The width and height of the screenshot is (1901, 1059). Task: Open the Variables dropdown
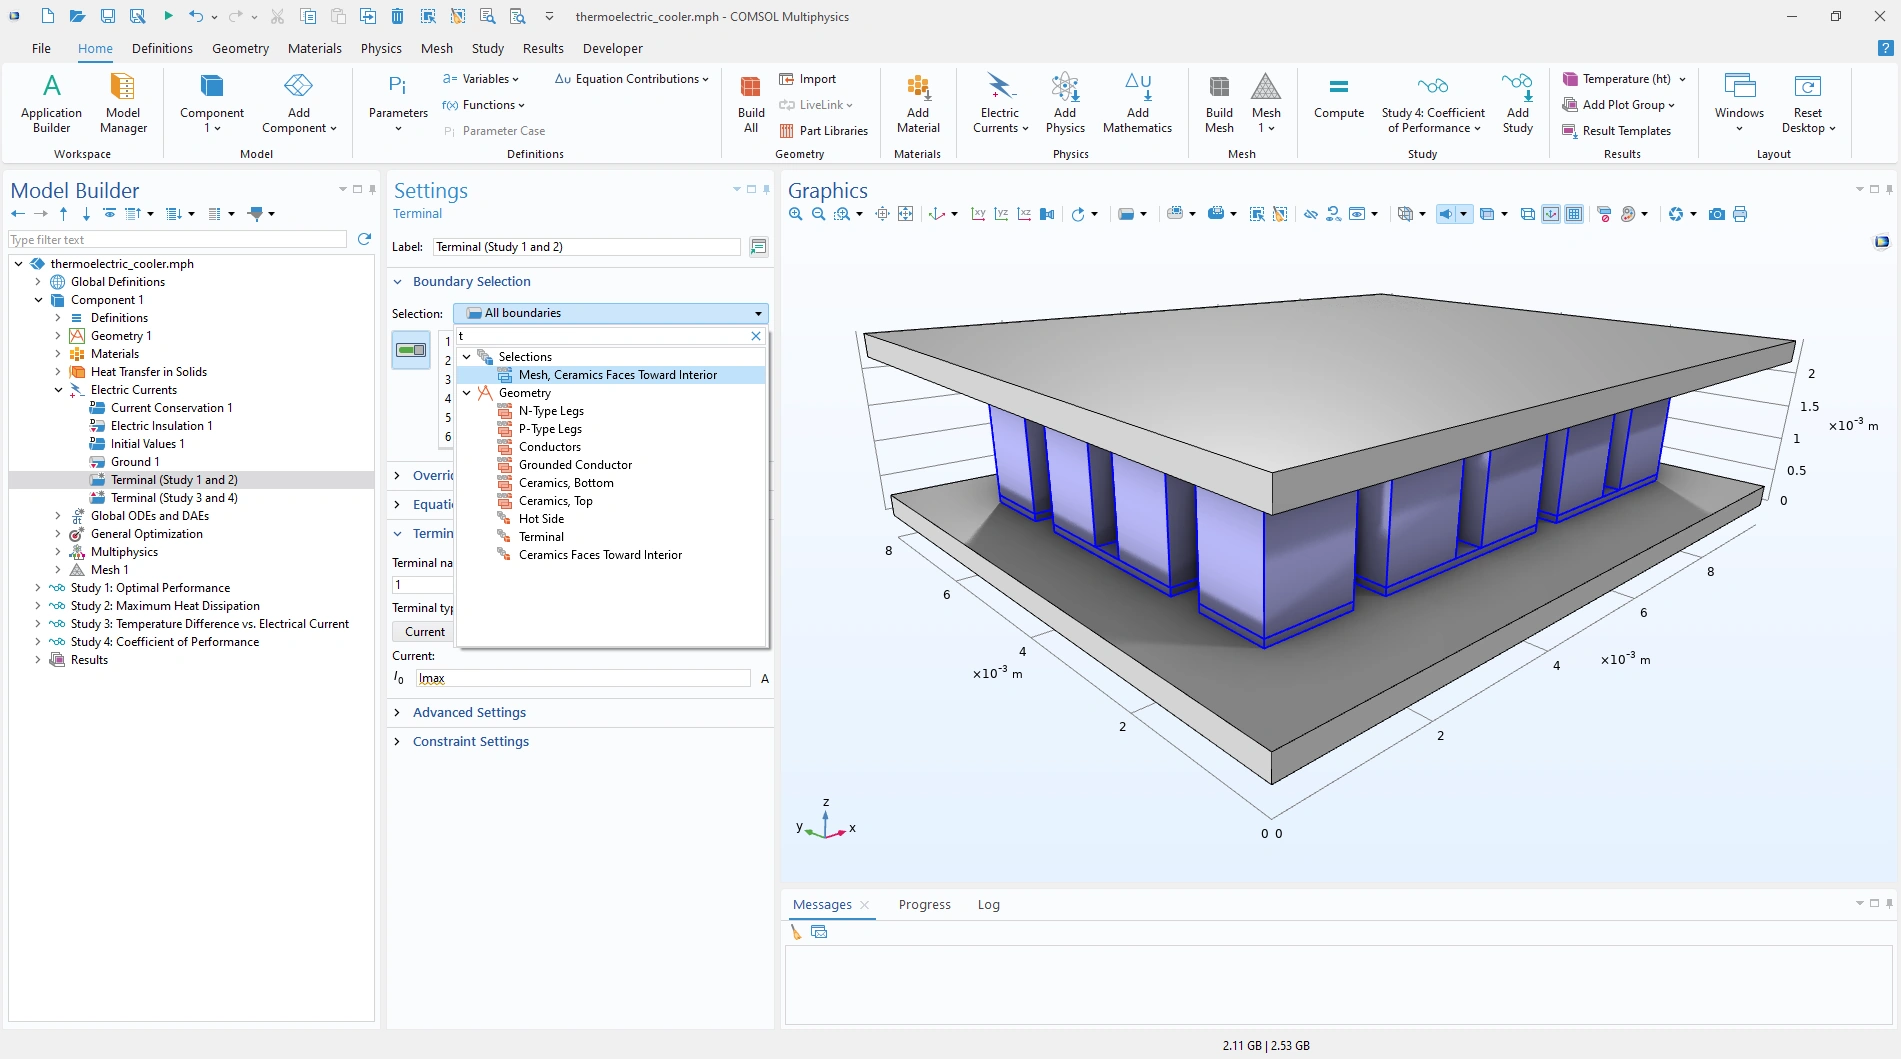click(480, 79)
